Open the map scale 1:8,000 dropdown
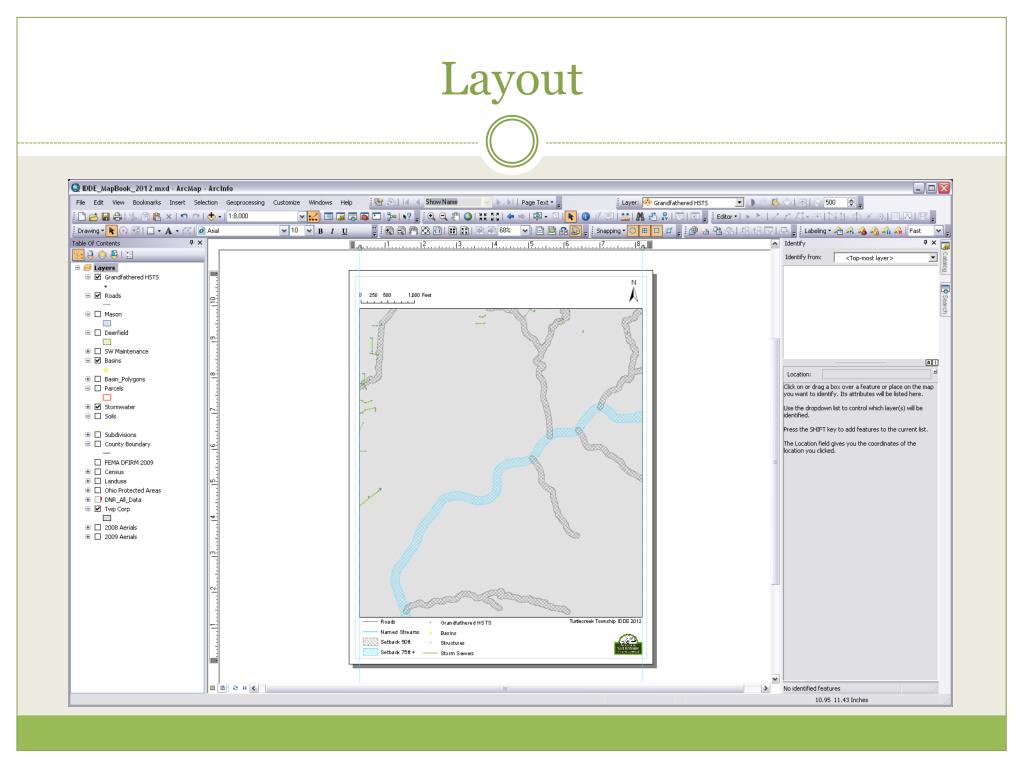This screenshot has height=768, width=1024. tap(302, 217)
